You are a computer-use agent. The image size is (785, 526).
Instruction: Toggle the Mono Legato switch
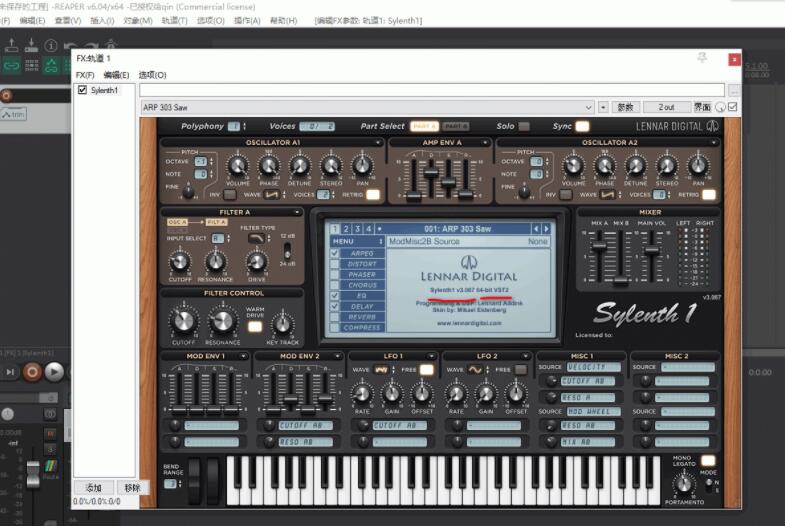pos(708,460)
